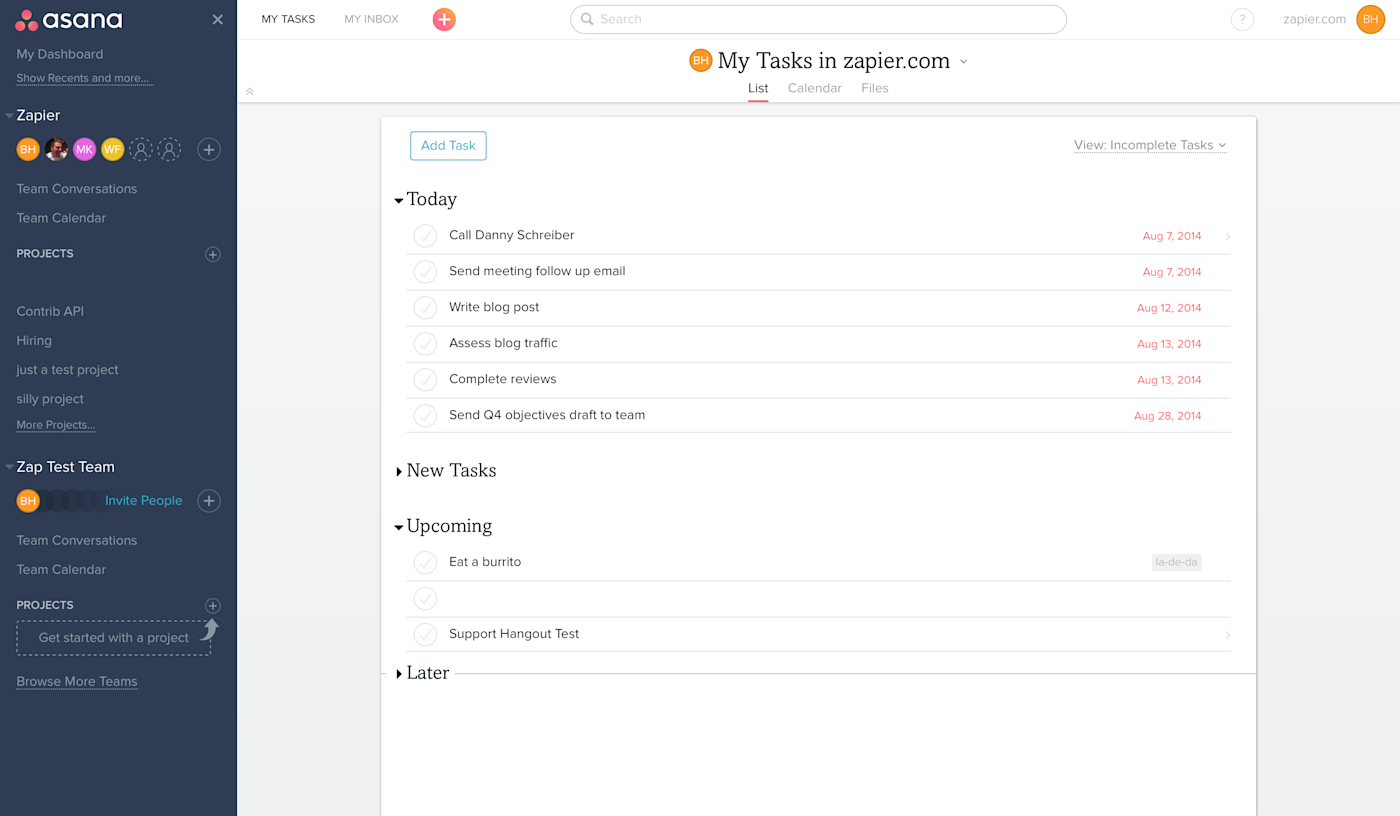Screen dimensions: 1400x816
Task: Check off Complete reviews task
Action: tap(425, 380)
